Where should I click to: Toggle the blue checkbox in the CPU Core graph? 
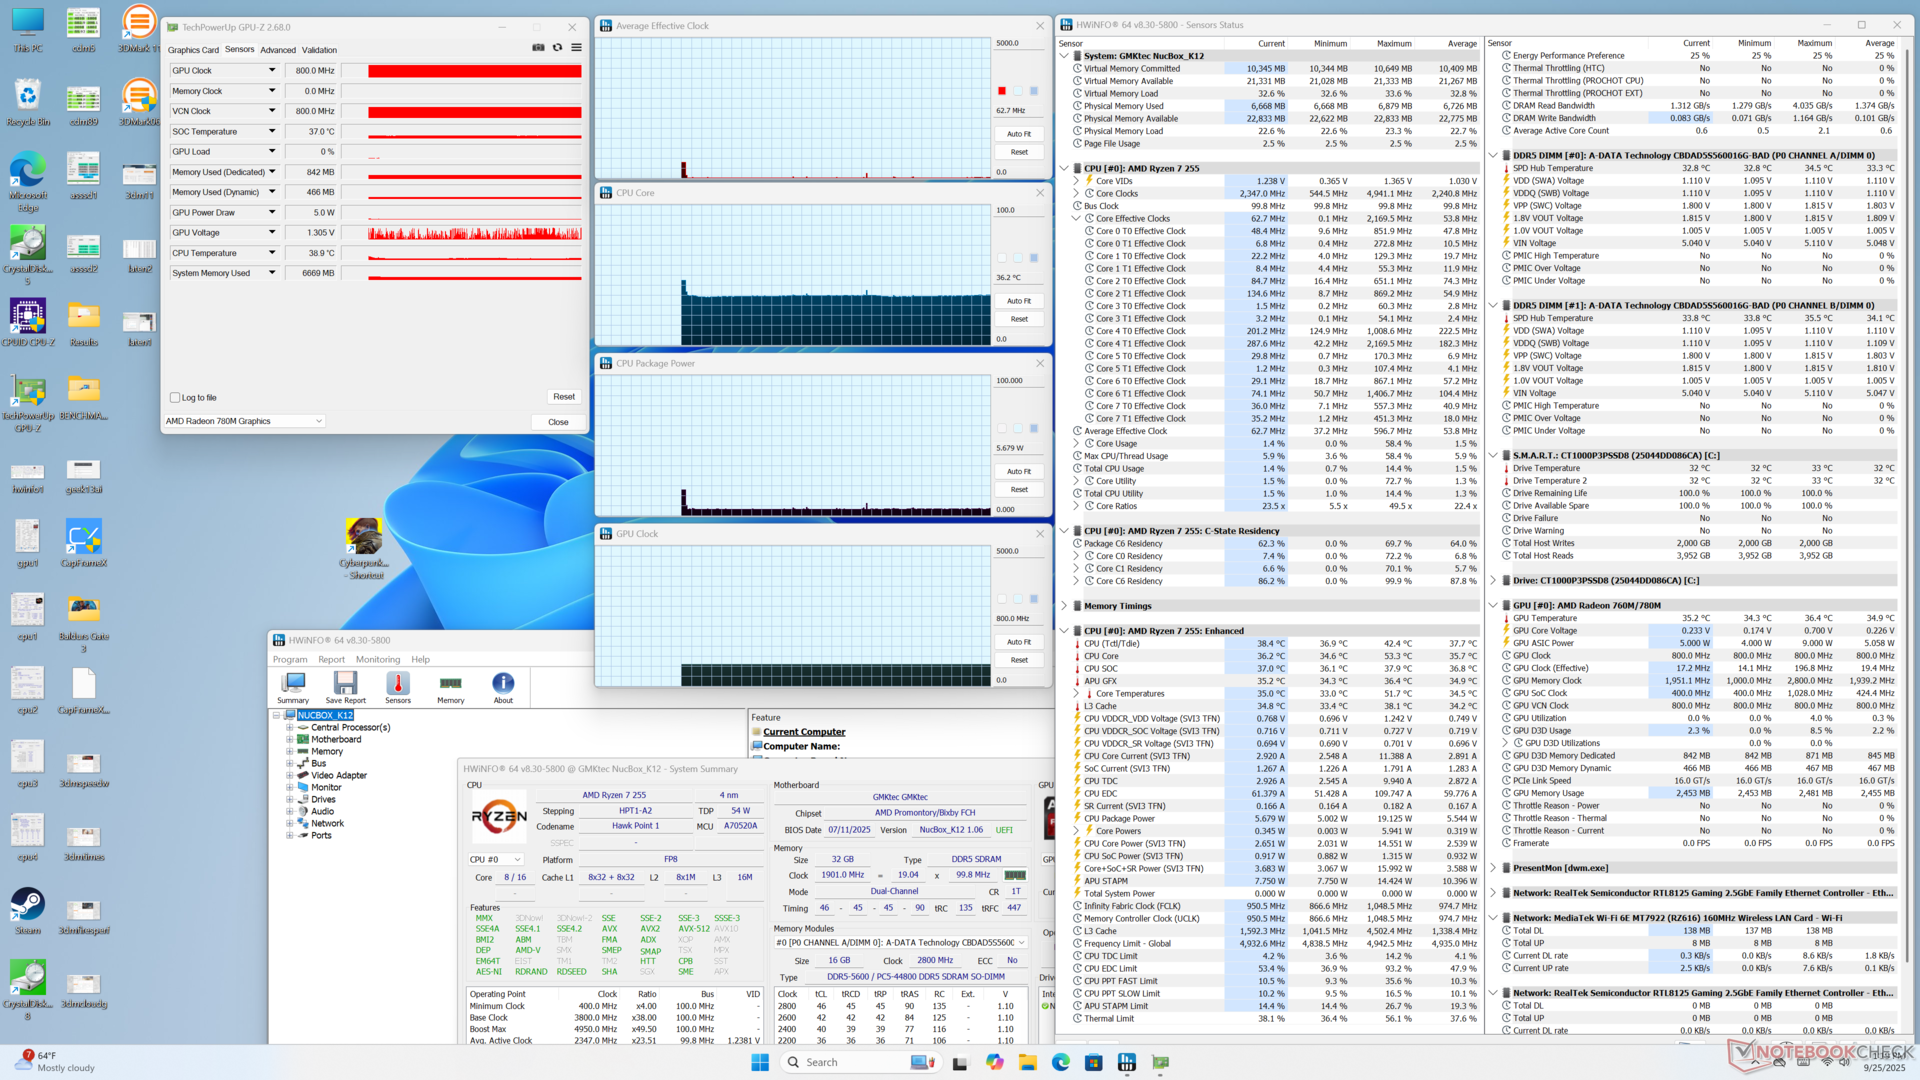tap(1034, 258)
